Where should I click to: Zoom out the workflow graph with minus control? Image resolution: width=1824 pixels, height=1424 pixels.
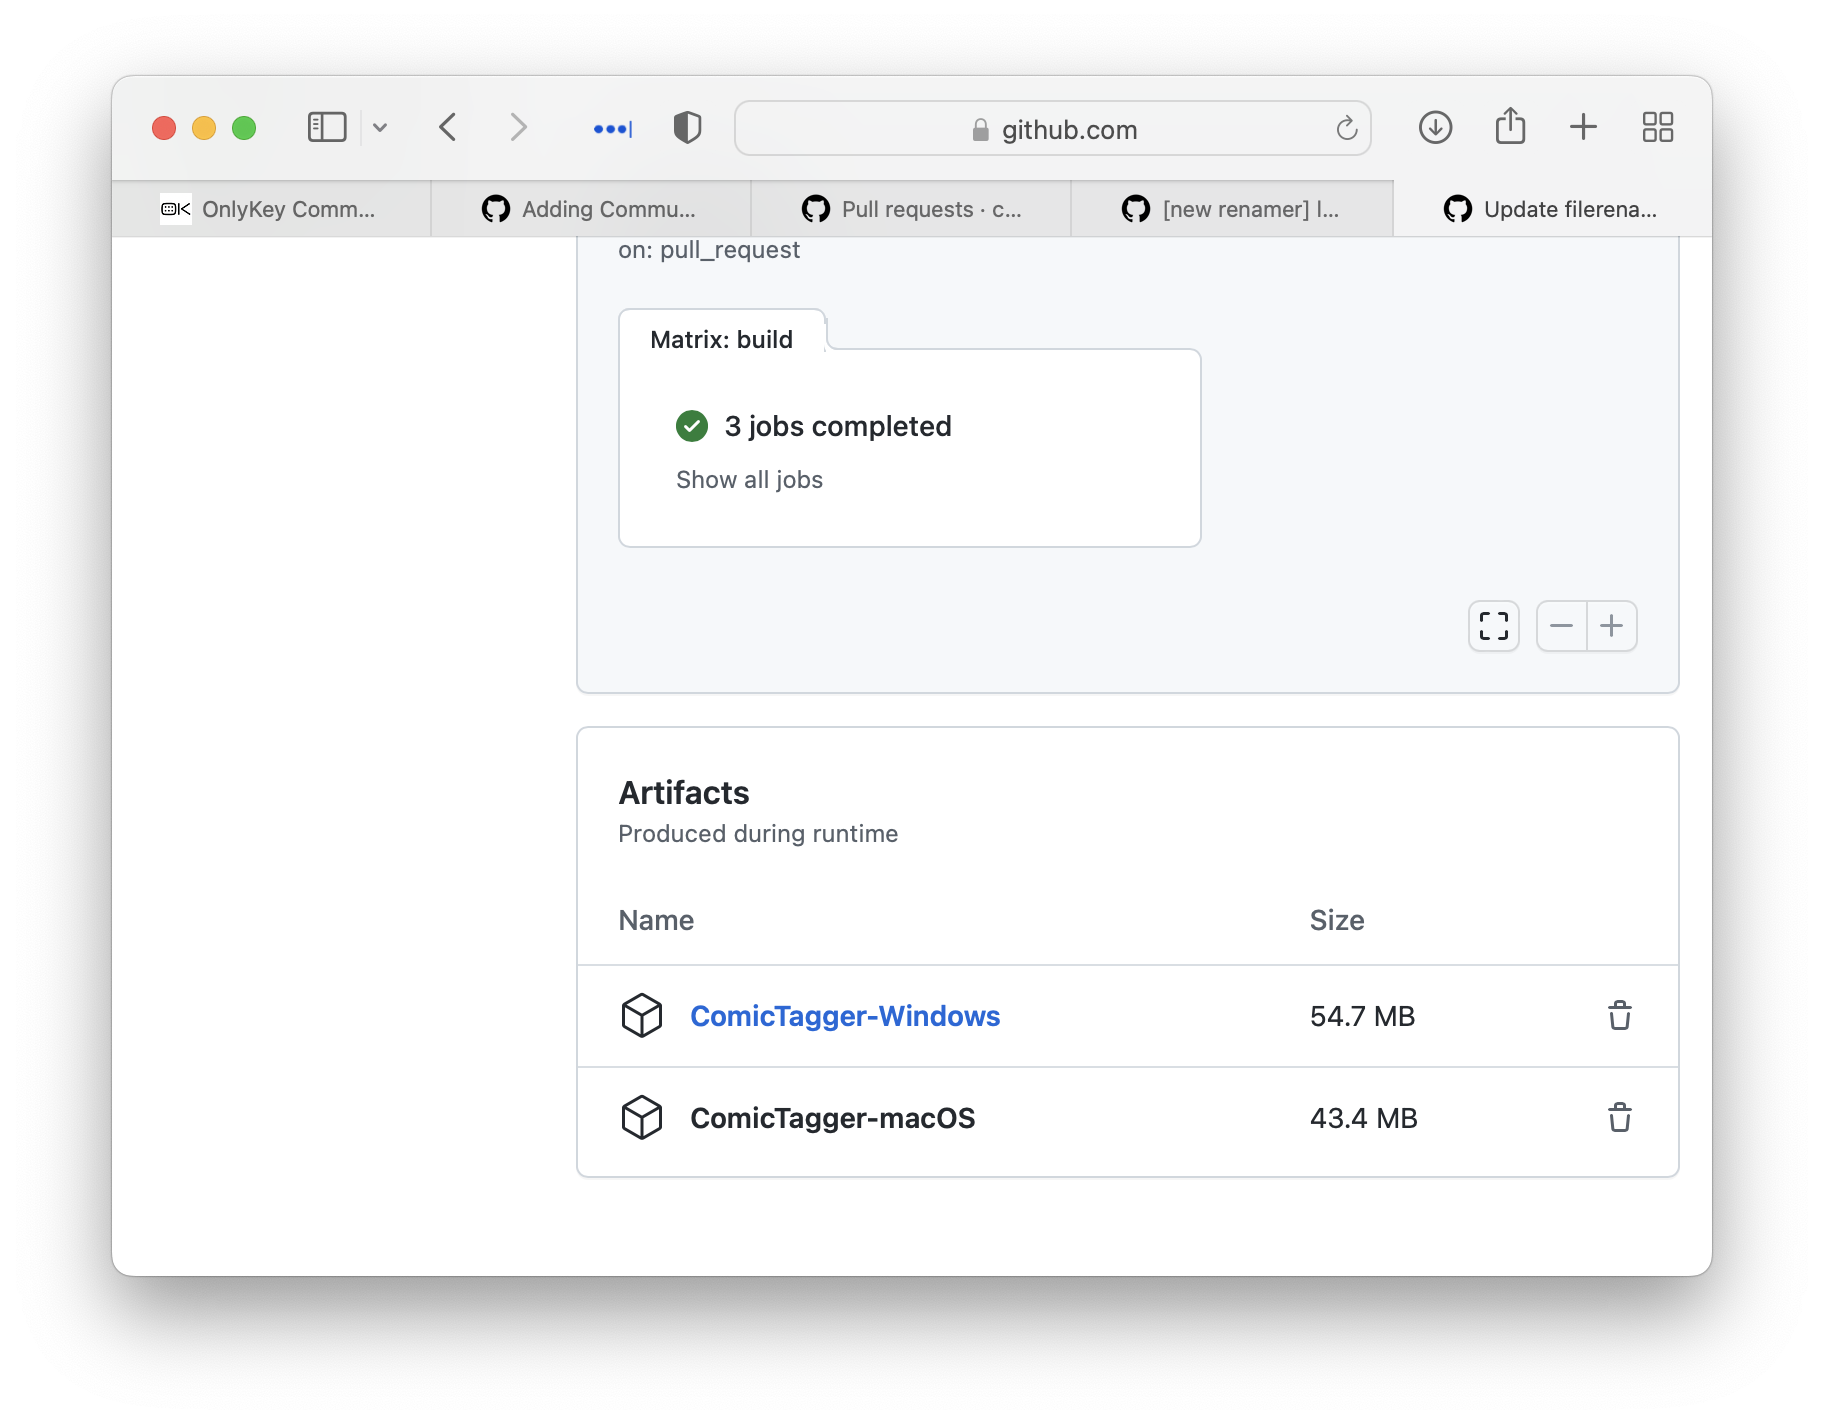[x=1562, y=625]
